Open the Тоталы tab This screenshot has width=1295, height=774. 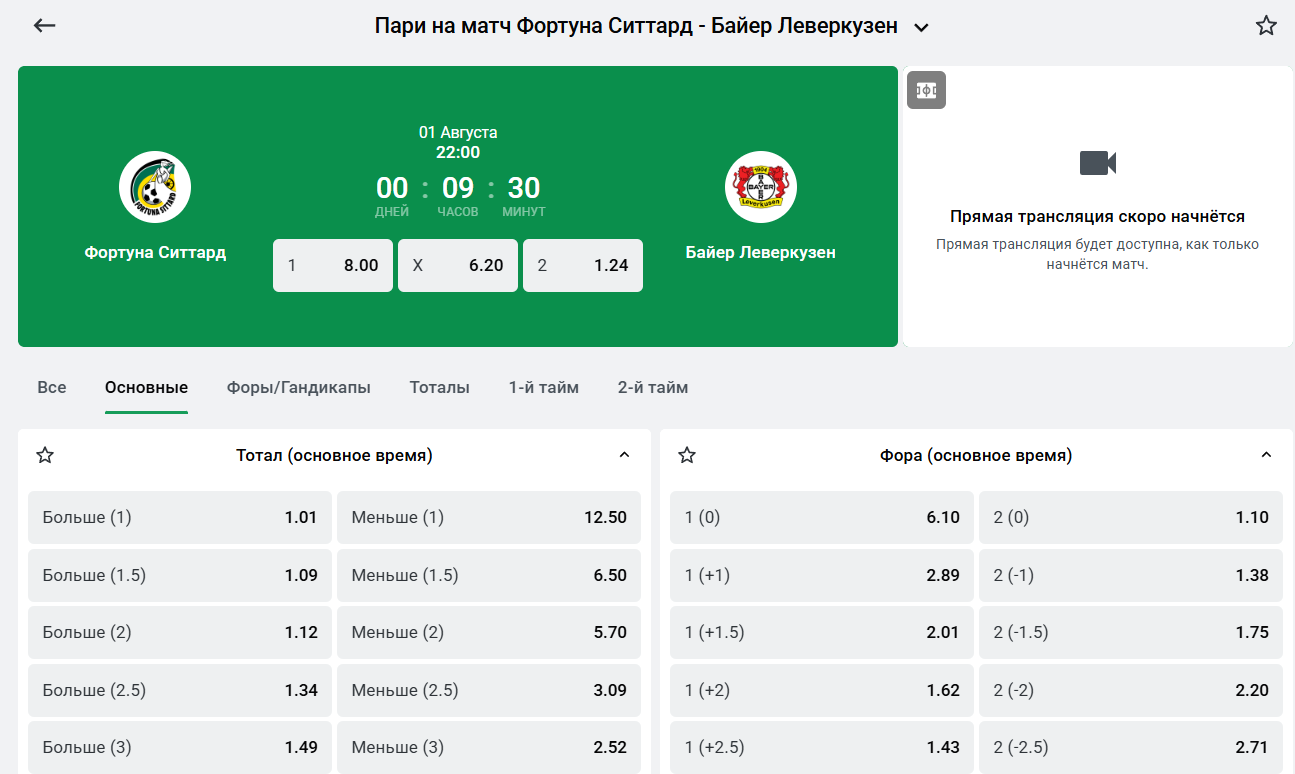coord(440,387)
